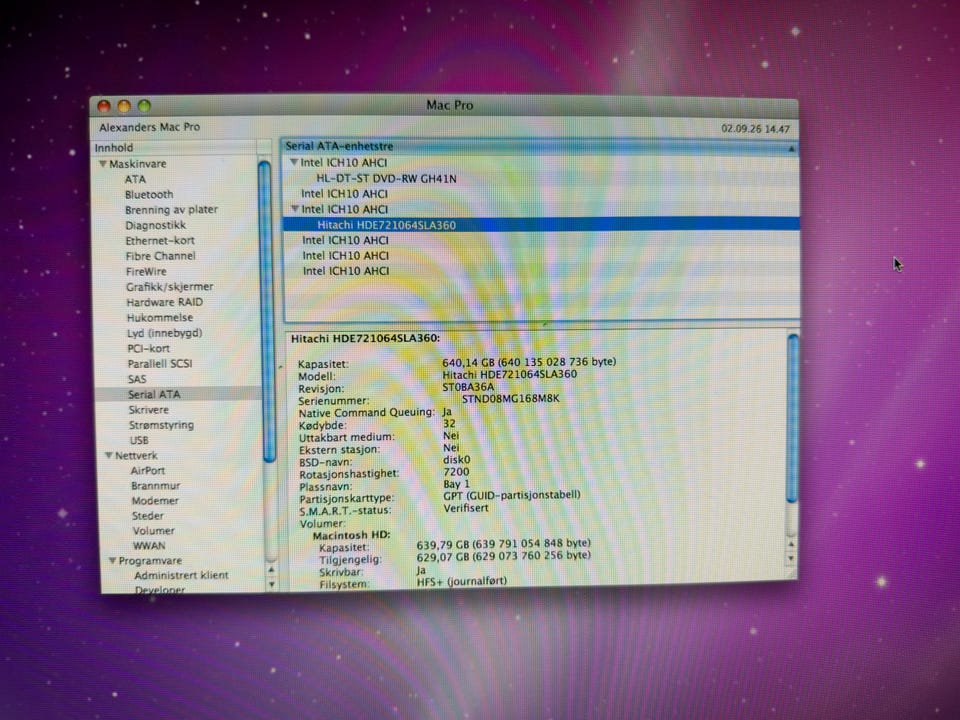Select Ethernet-kort in the sidebar
The image size is (960, 720).
160,241
